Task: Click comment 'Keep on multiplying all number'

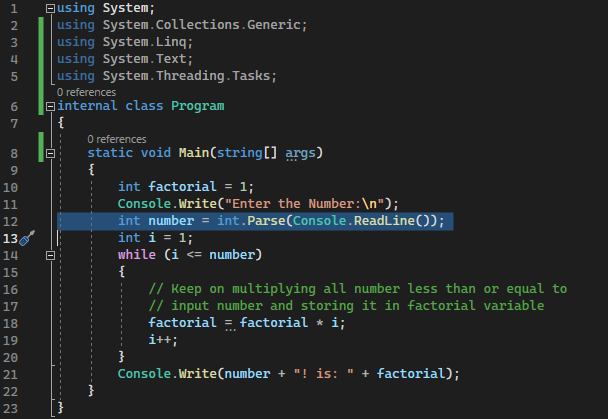Action: click(285, 289)
